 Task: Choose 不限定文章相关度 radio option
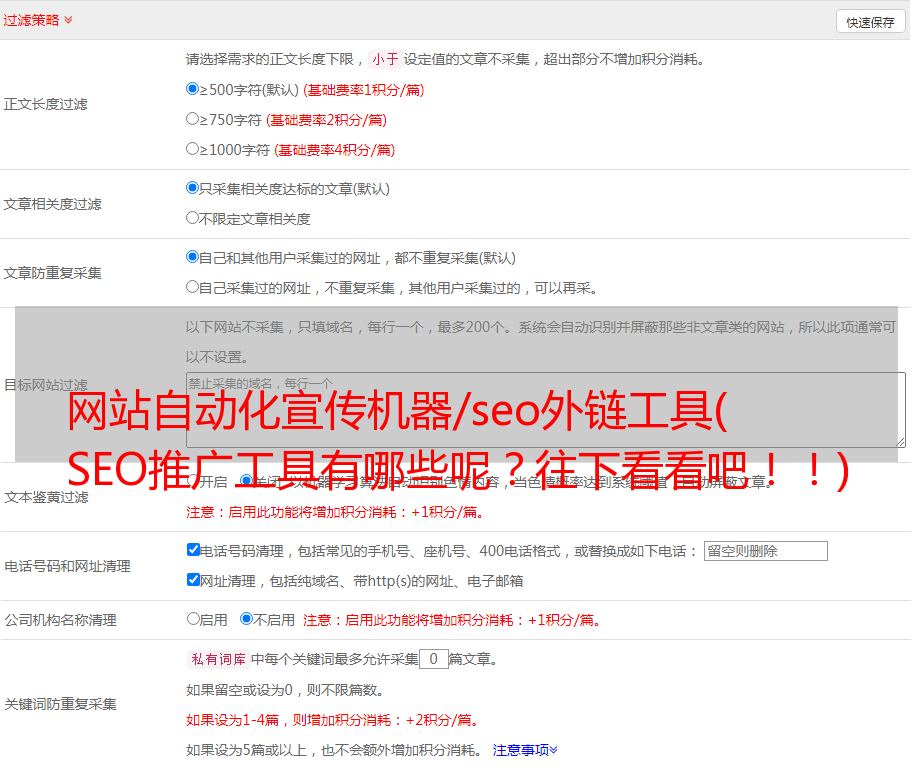(193, 218)
